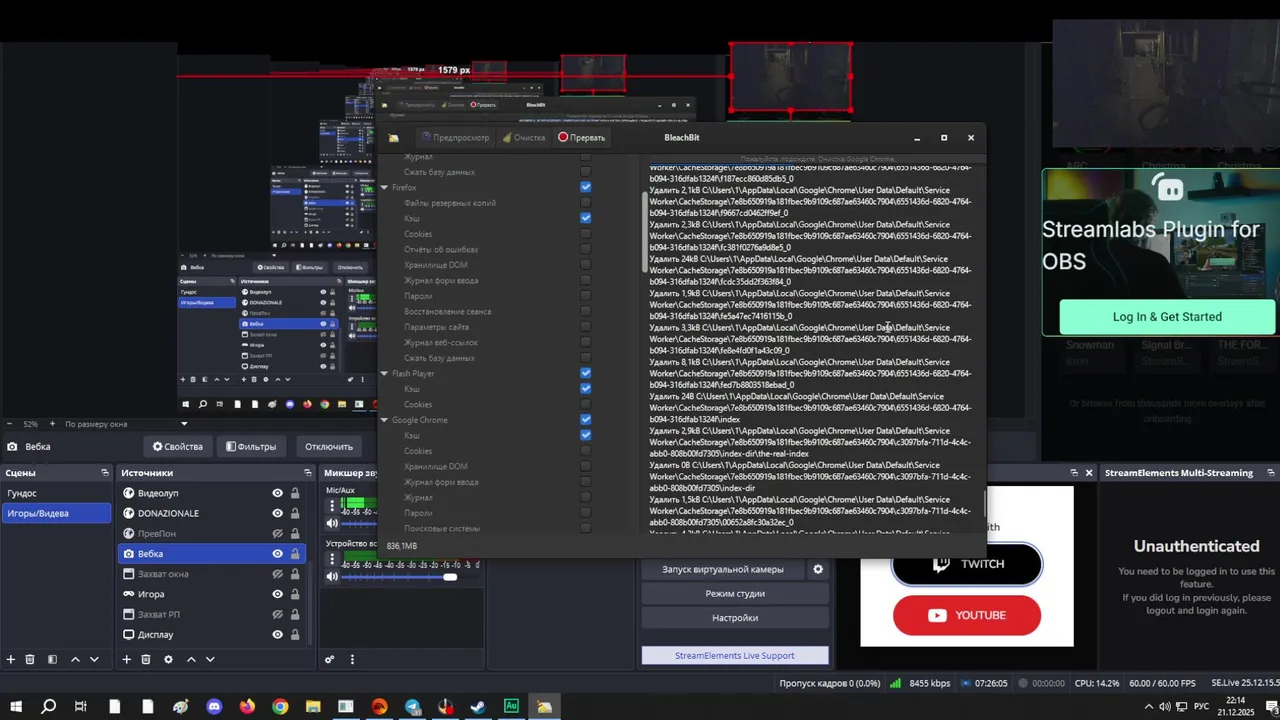Mute the Mic/Aux speaker icon
The width and height of the screenshot is (1280, 720).
coord(332,523)
